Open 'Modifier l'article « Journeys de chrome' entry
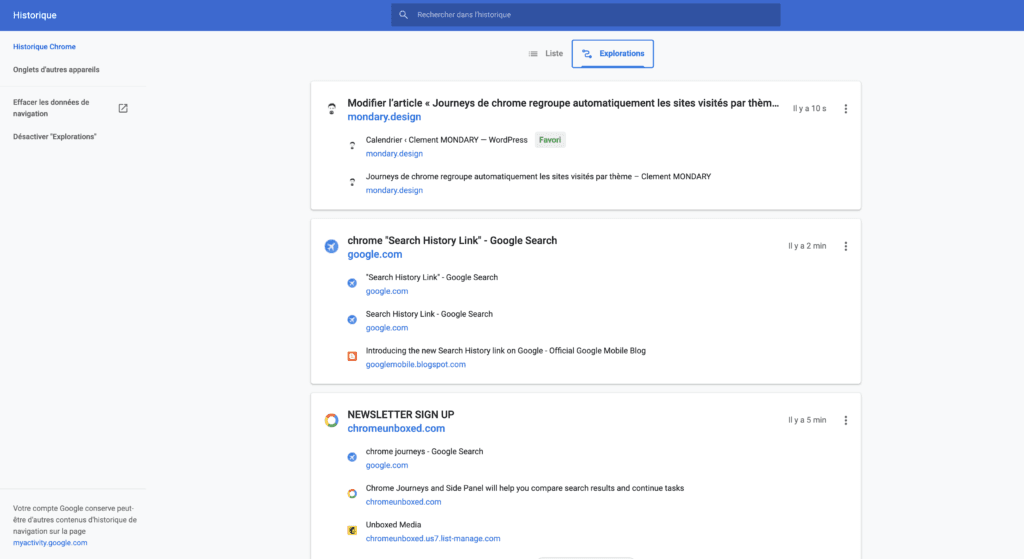 point(563,103)
